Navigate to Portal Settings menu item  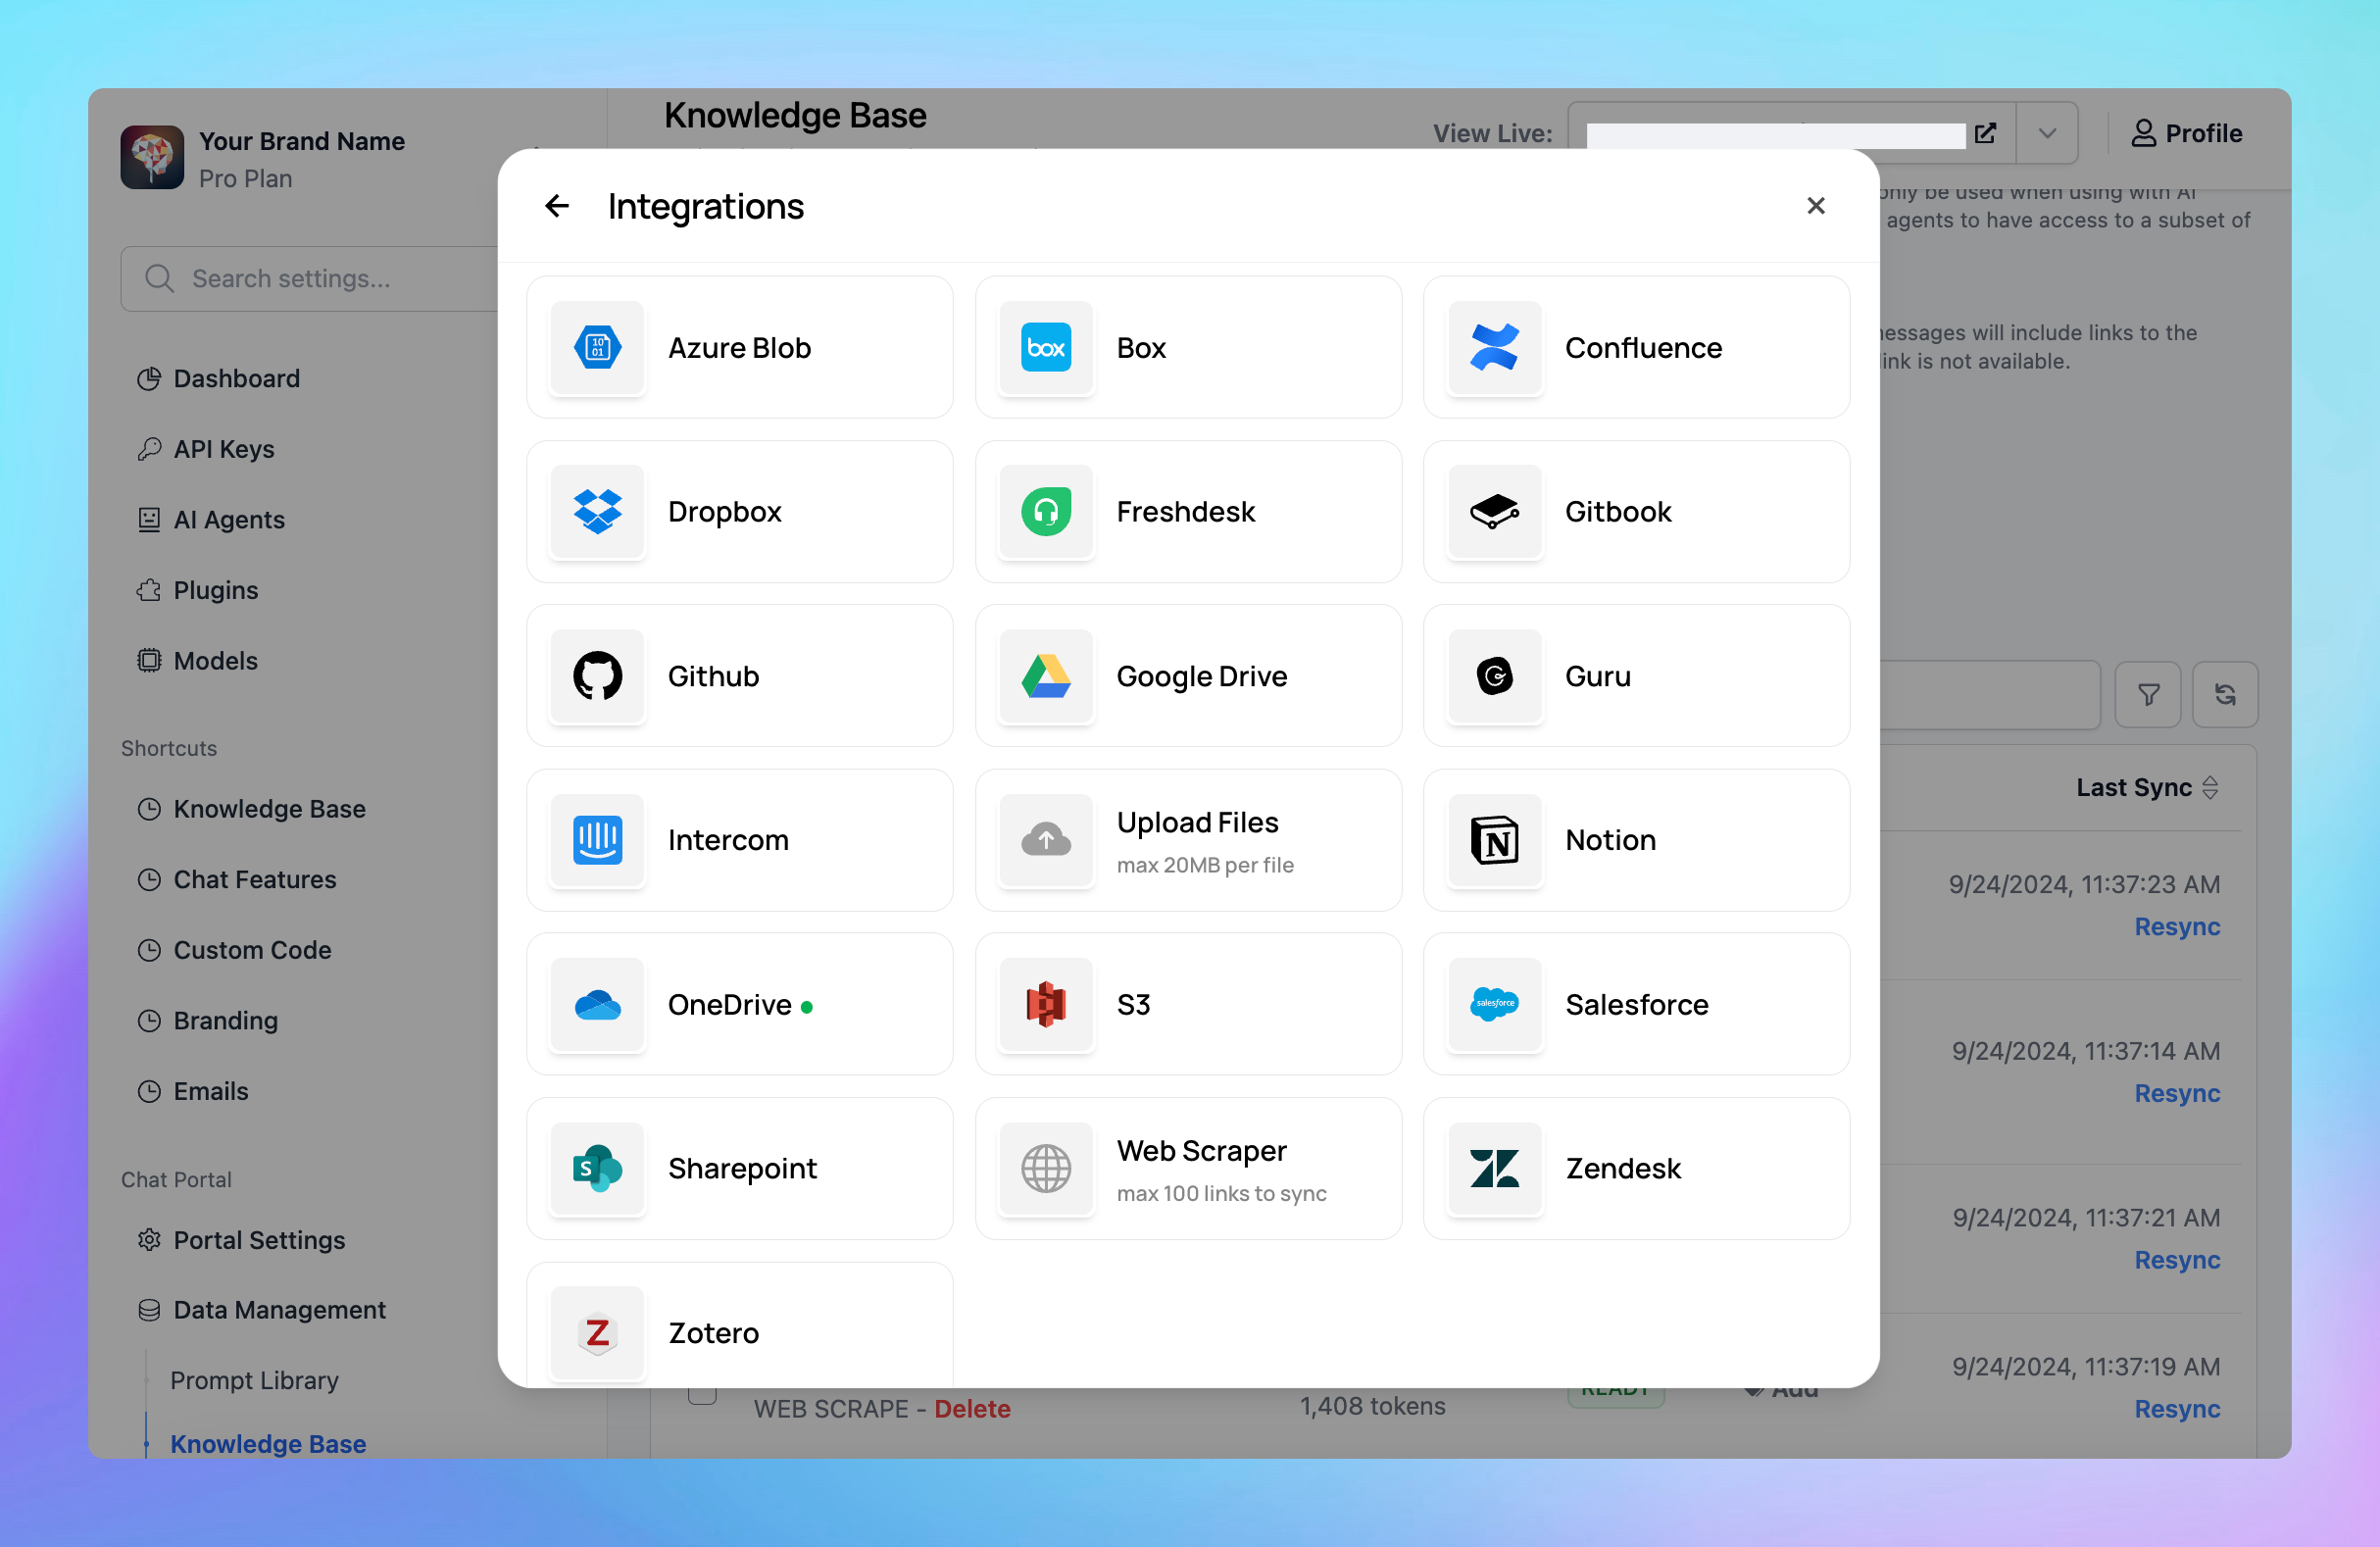point(258,1240)
